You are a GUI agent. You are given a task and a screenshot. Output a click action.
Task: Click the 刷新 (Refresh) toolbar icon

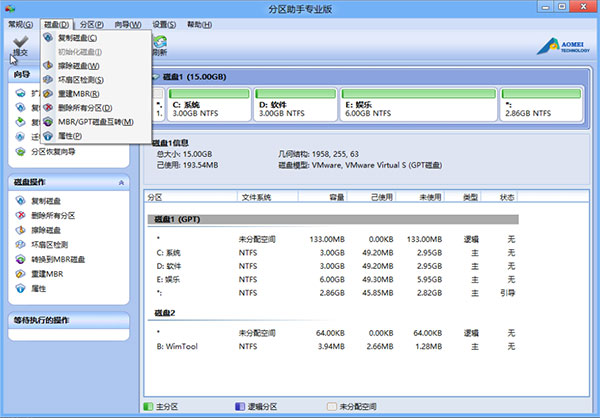pos(160,45)
